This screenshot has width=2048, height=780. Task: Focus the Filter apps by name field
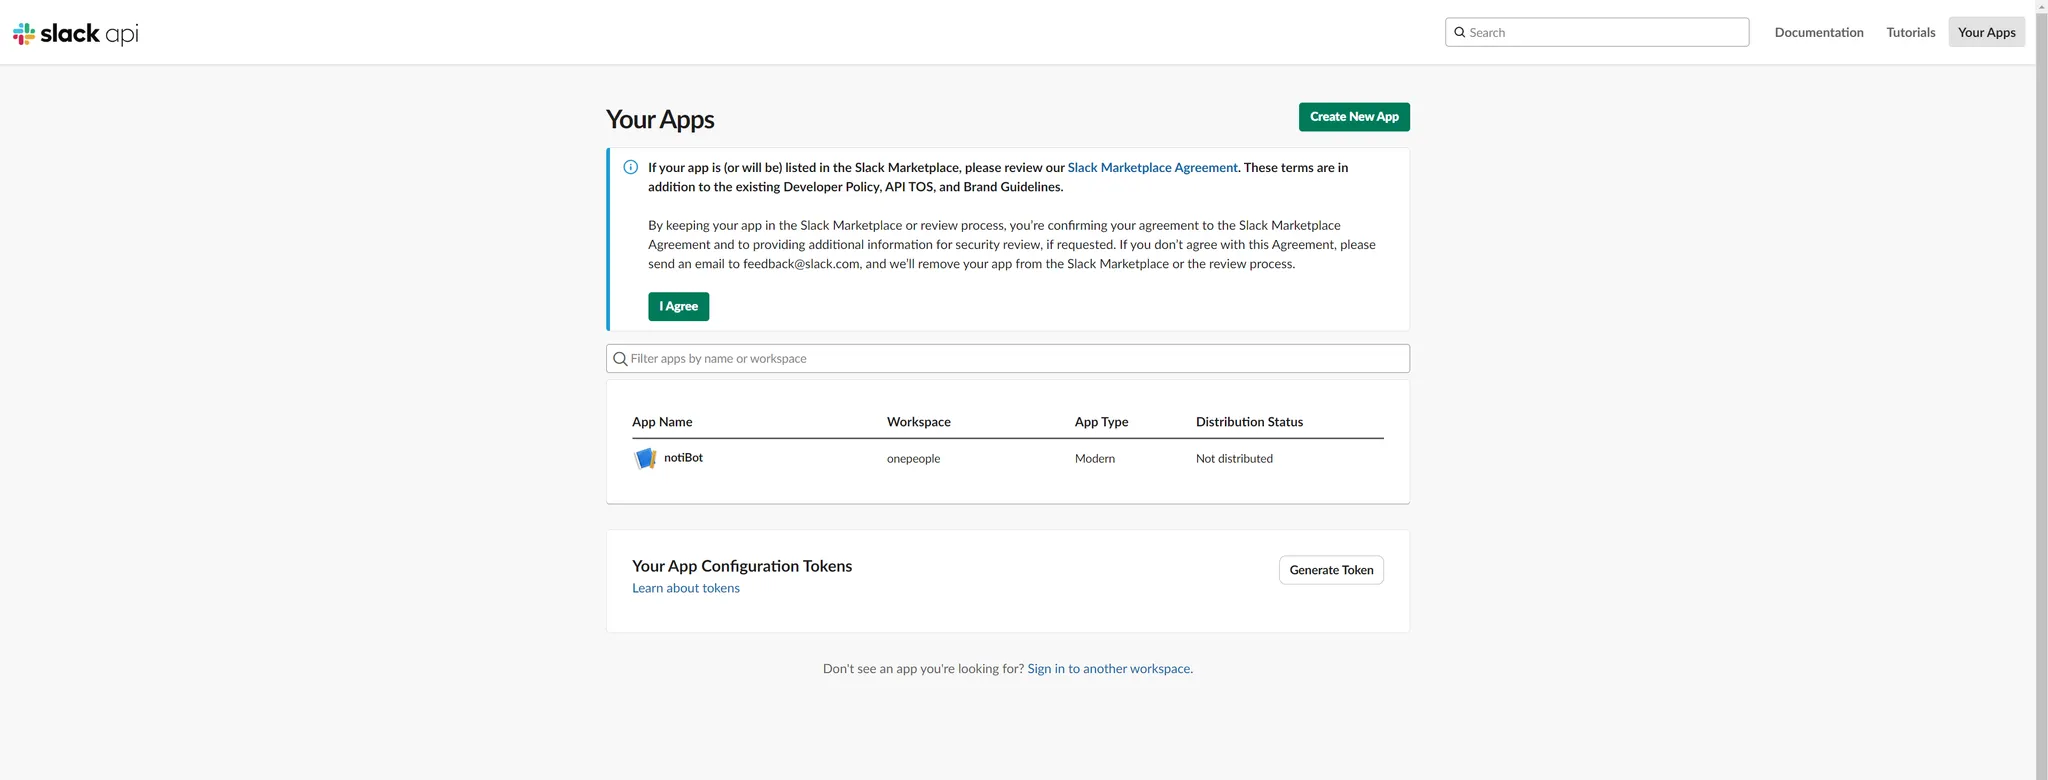1015,359
